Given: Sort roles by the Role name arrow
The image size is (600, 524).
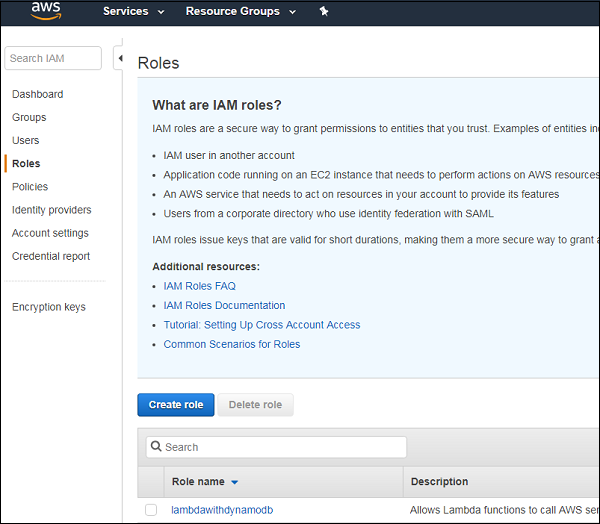Looking at the screenshot, I should coord(235,482).
